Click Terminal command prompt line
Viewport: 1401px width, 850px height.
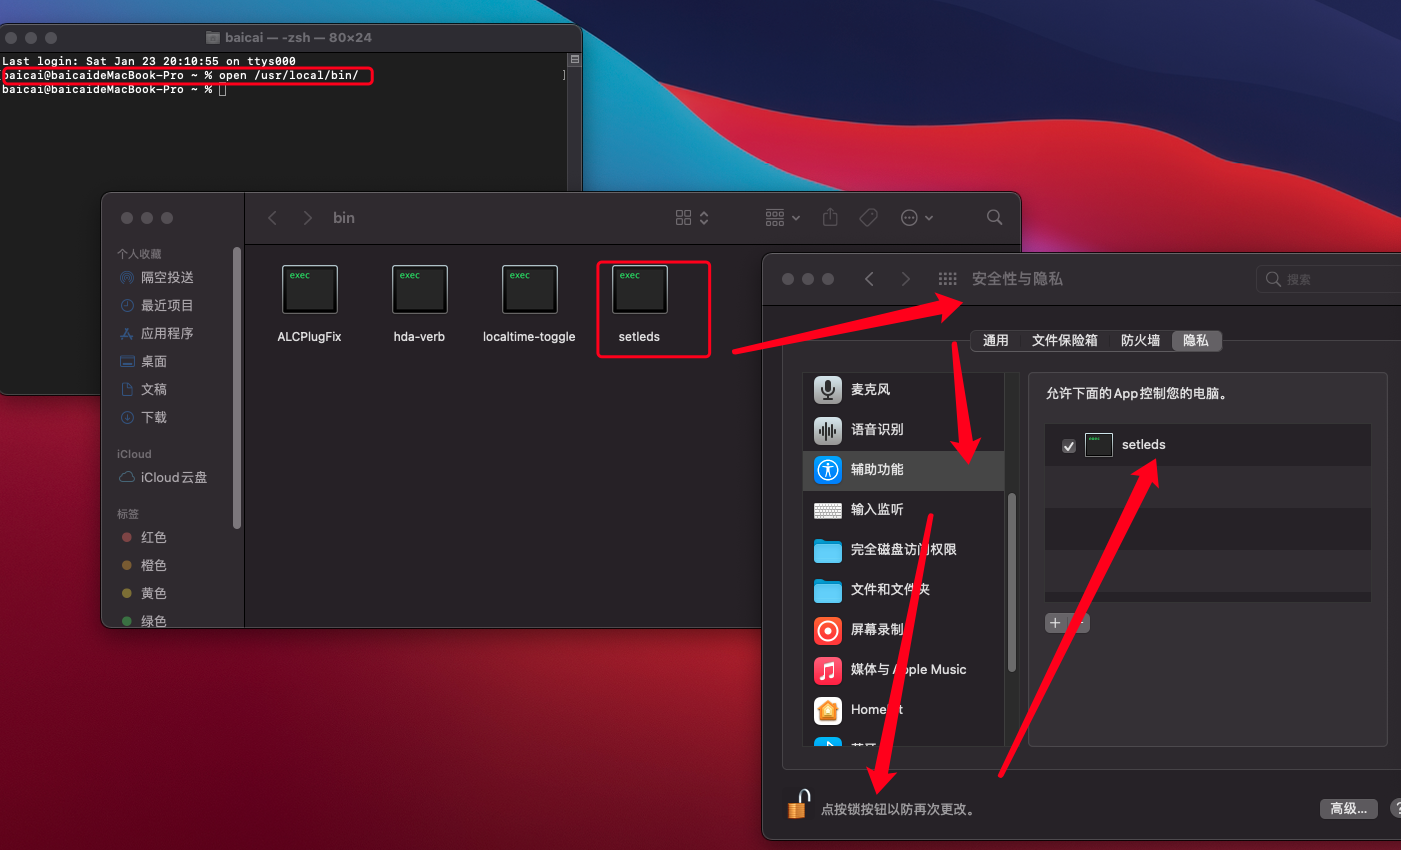pyautogui.click(x=114, y=90)
